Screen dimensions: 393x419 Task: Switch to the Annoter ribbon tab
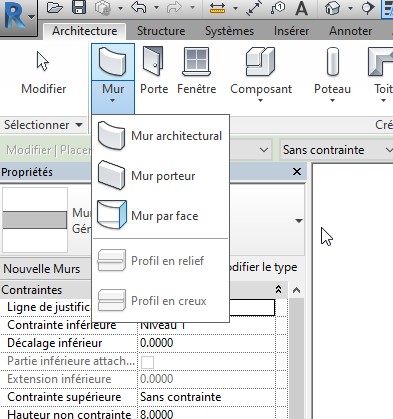(x=350, y=31)
